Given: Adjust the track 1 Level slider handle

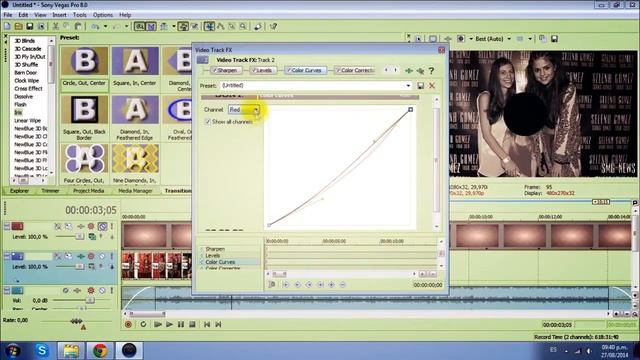Looking at the screenshot, I should pyautogui.click(x=80, y=237).
